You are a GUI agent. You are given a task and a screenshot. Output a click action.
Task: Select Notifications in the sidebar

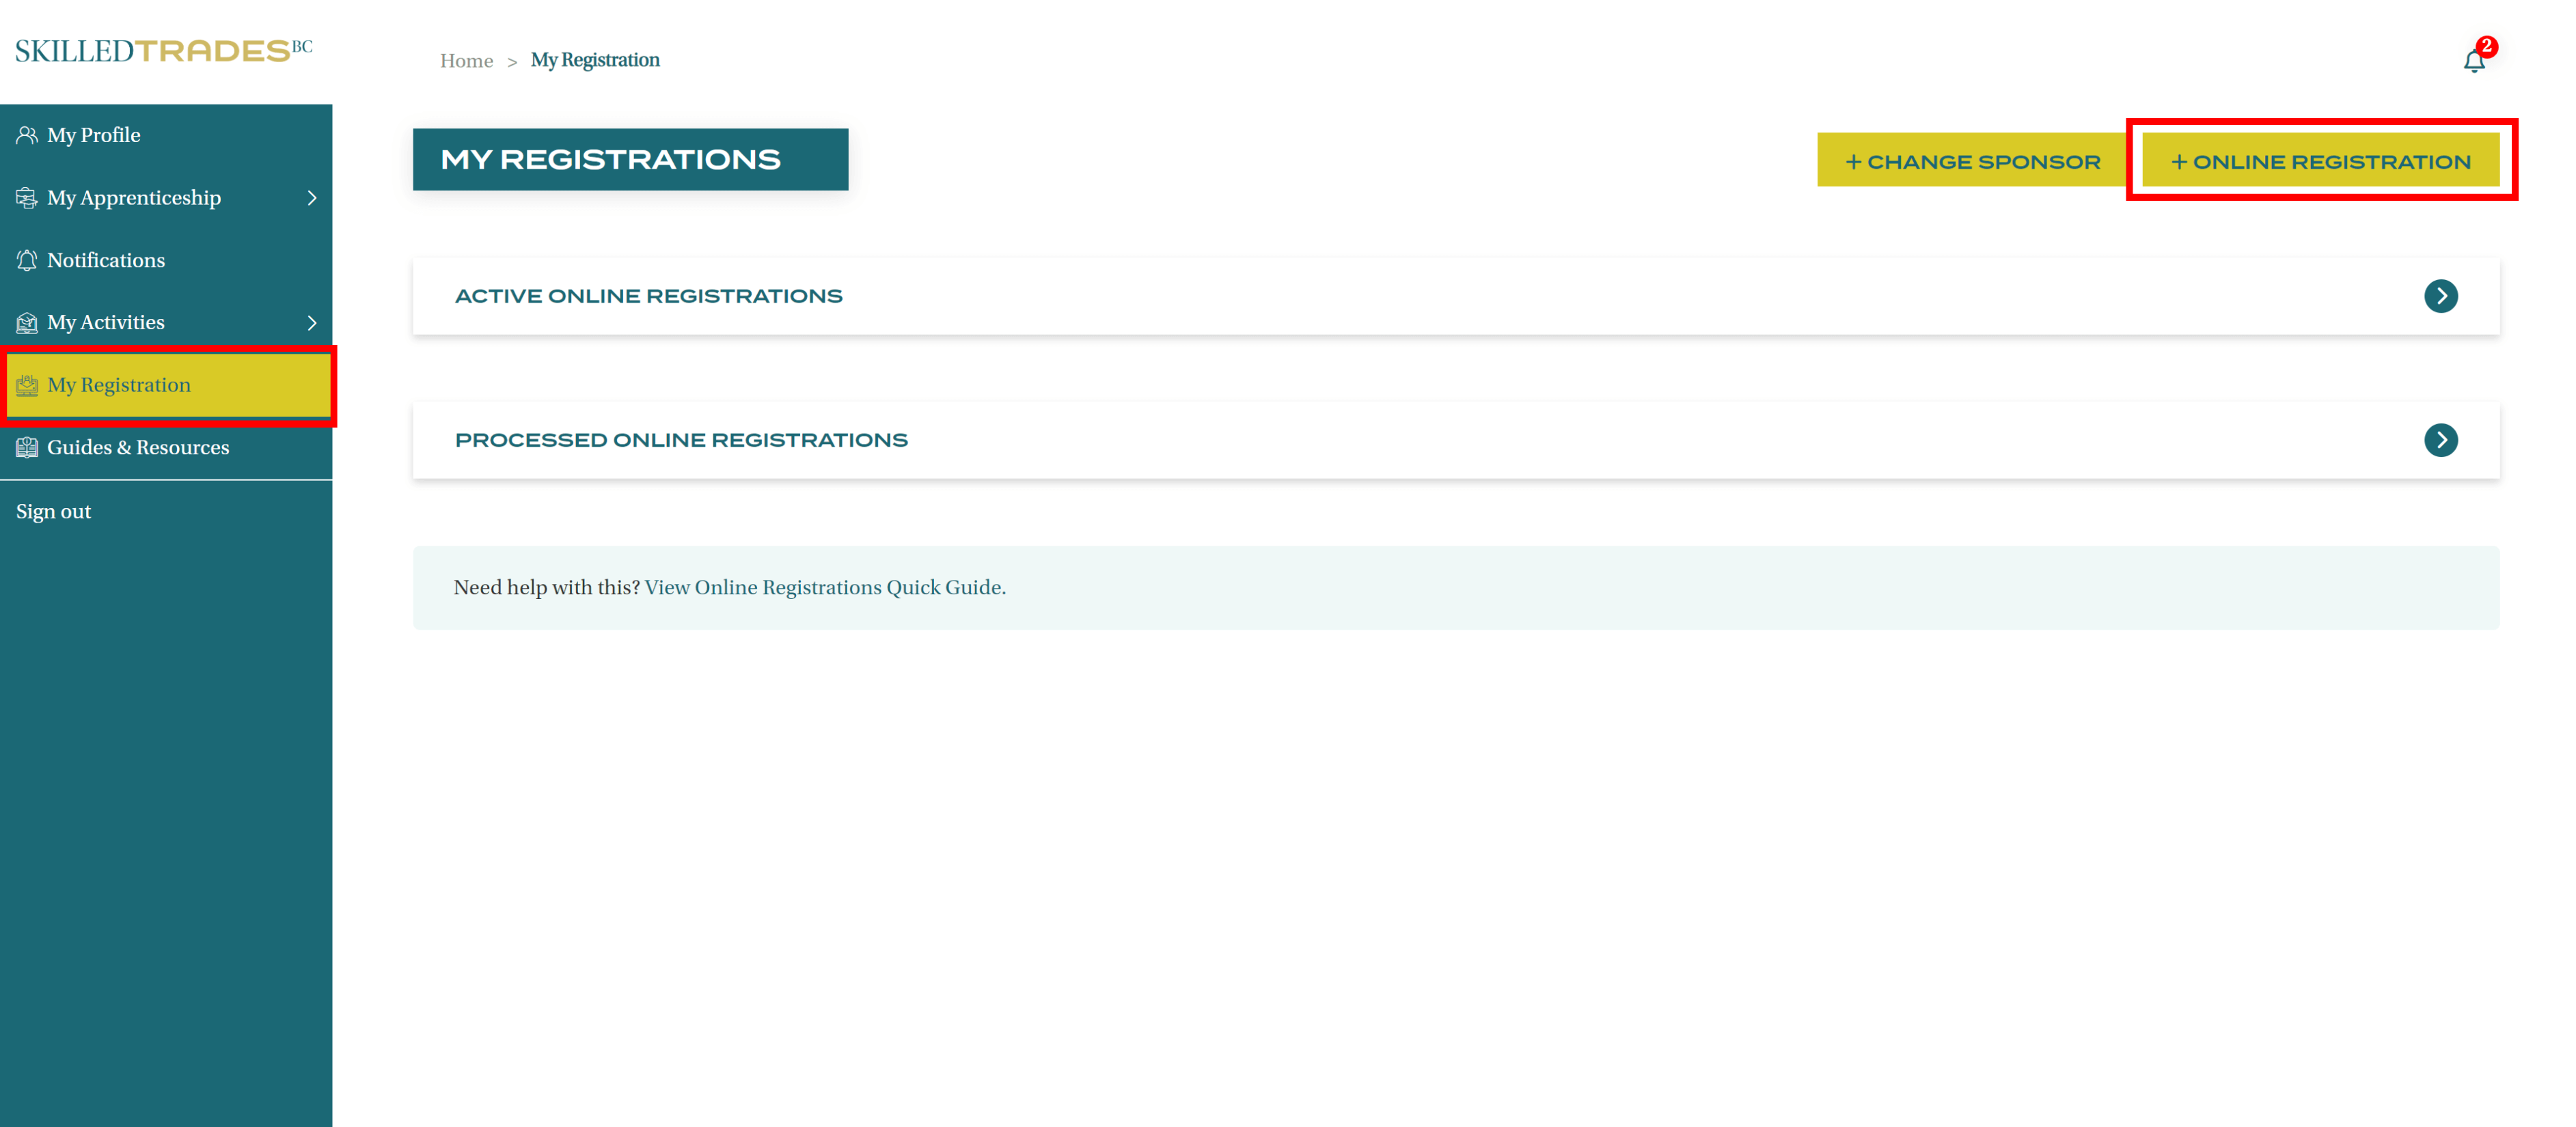click(106, 260)
